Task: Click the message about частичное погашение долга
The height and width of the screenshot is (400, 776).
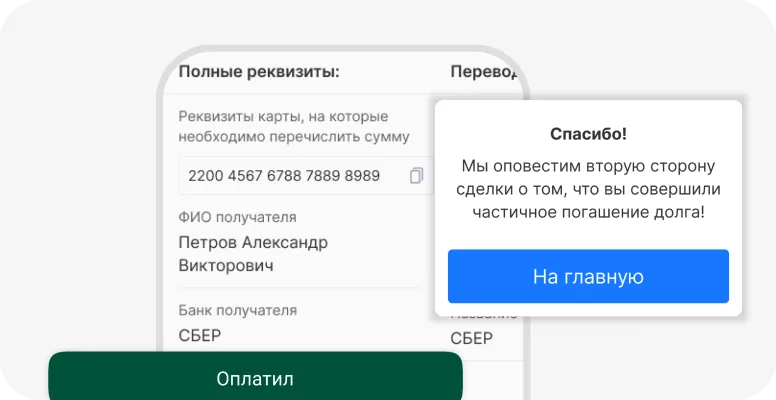Action: coord(588,189)
